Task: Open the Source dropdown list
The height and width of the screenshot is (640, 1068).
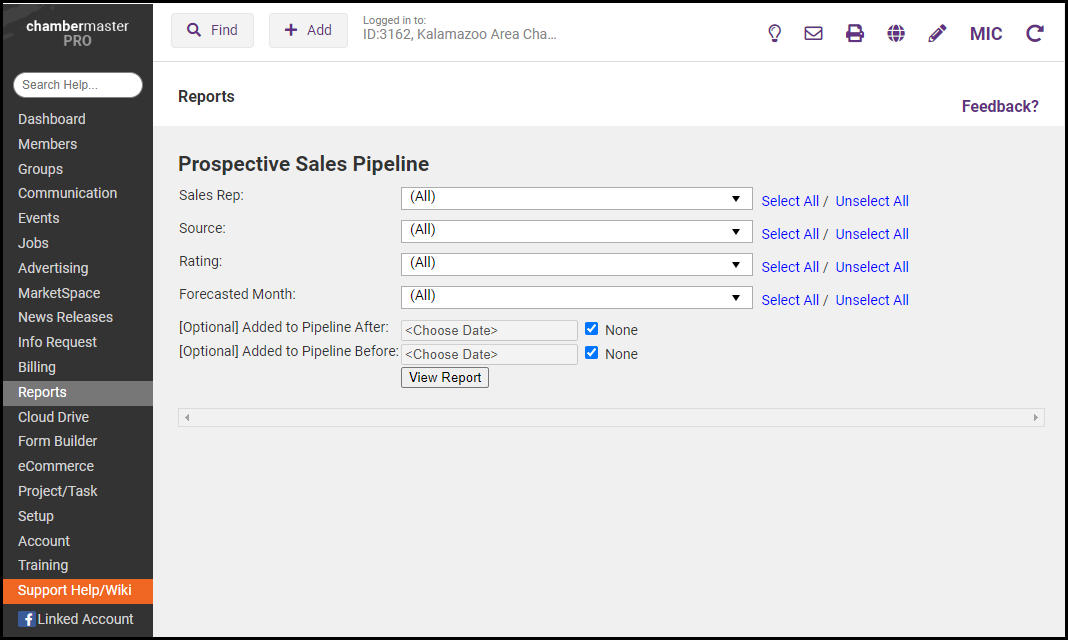Action: (576, 231)
